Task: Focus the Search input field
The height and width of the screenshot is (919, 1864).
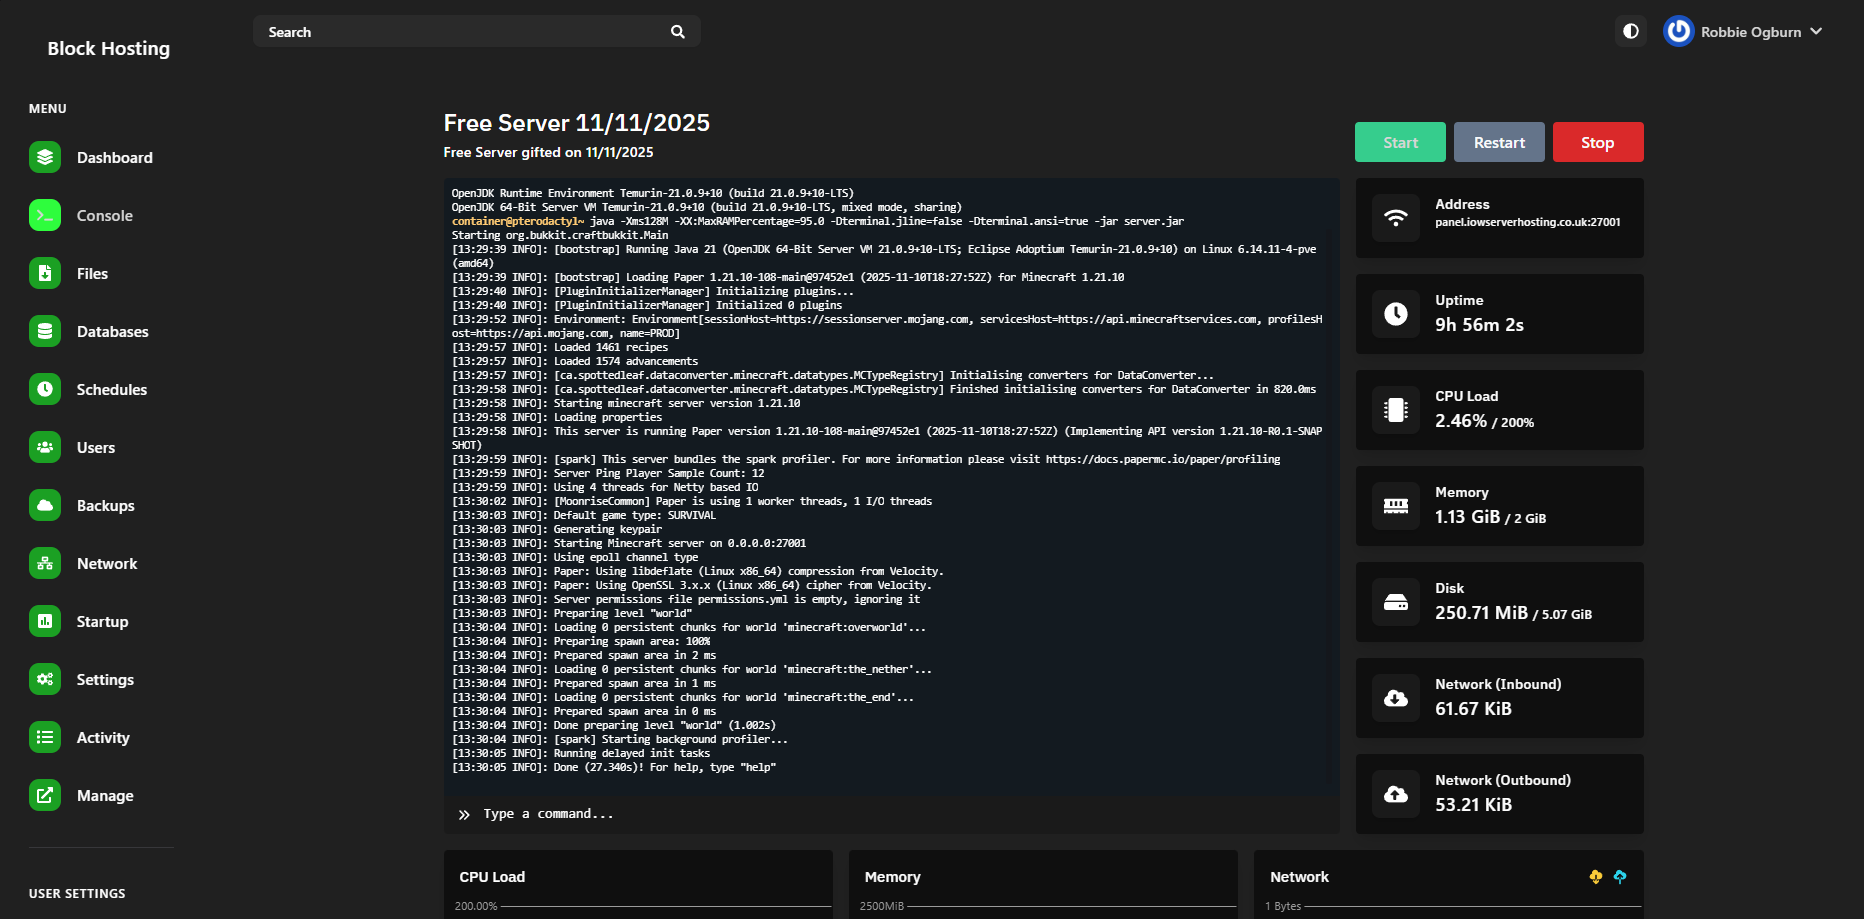Action: [476, 32]
